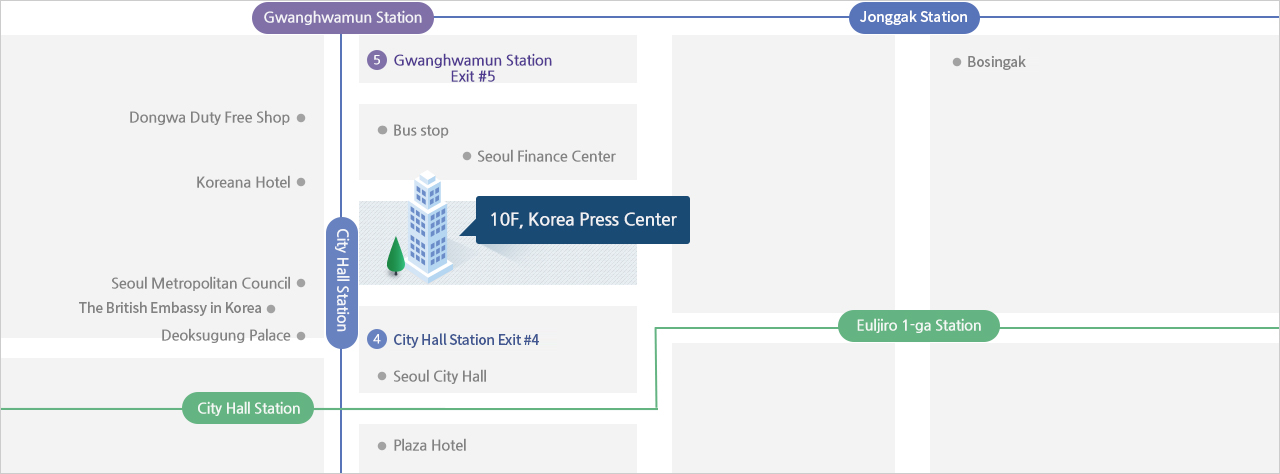Click the Koreana Hotel label

pos(243,182)
